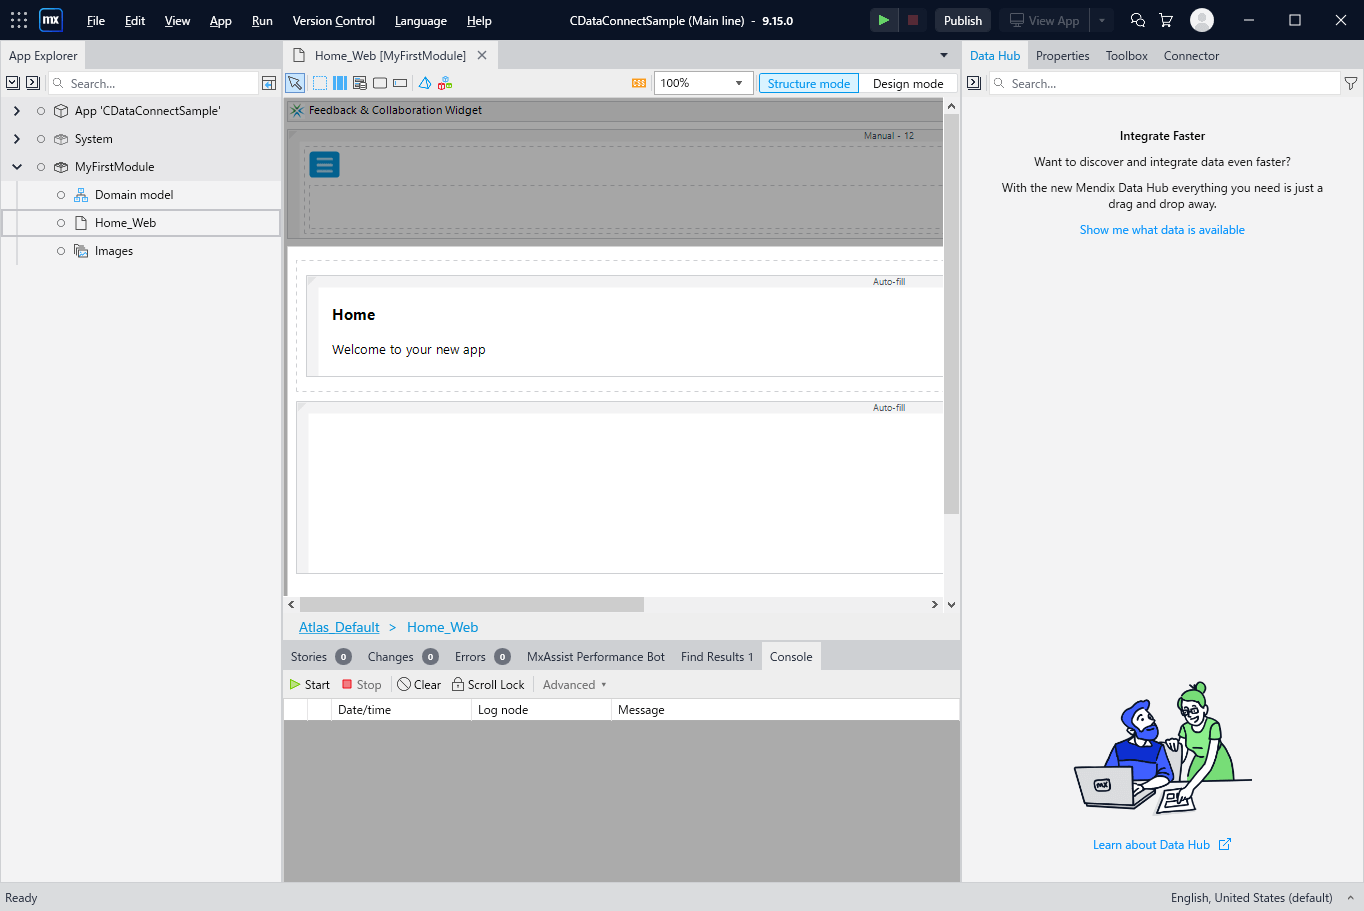Insert a data view from page toolbar
The width and height of the screenshot is (1364, 911).
[x=360, y=83]
